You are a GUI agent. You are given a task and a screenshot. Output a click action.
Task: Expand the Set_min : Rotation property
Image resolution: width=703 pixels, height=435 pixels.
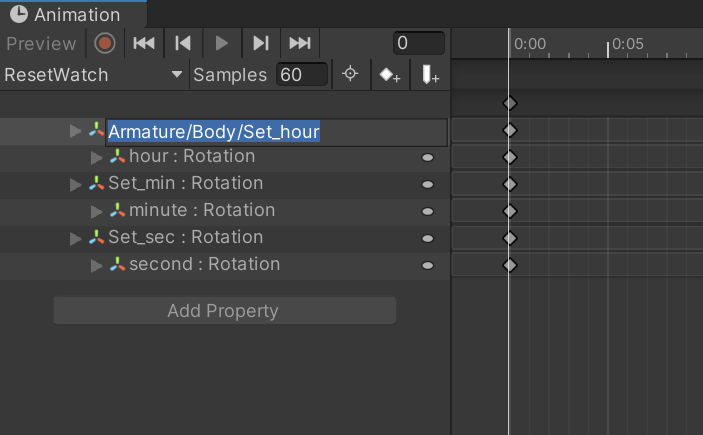point(75,184)
